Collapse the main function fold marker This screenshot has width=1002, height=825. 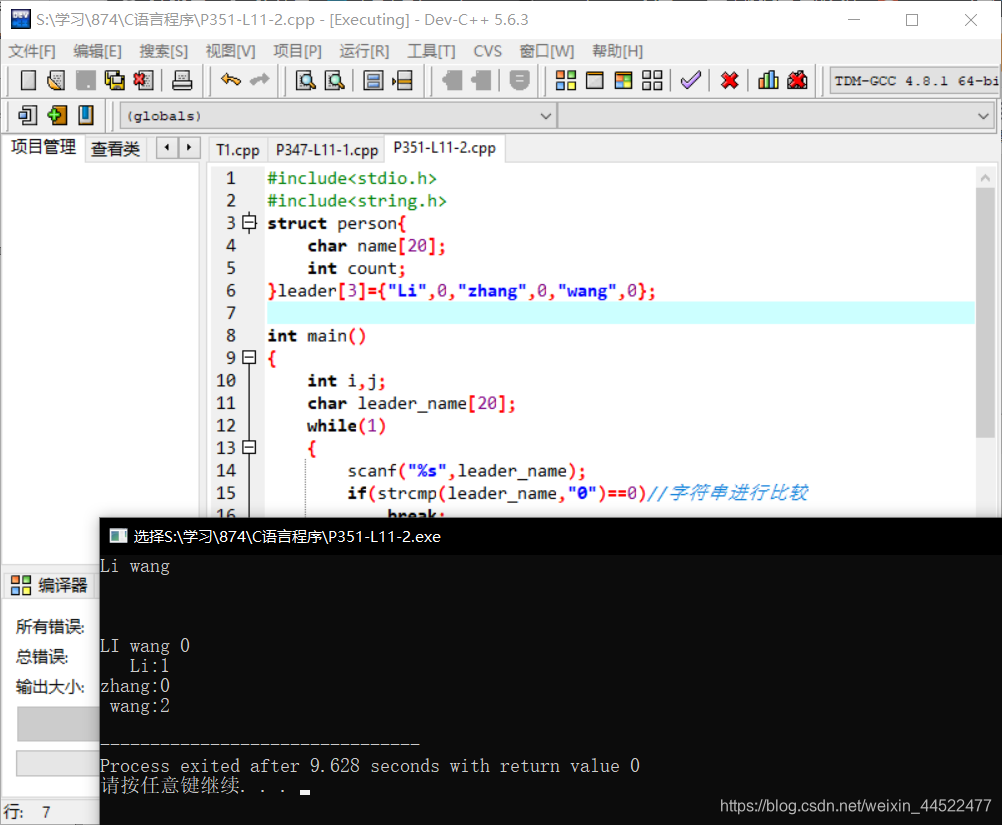249,358
